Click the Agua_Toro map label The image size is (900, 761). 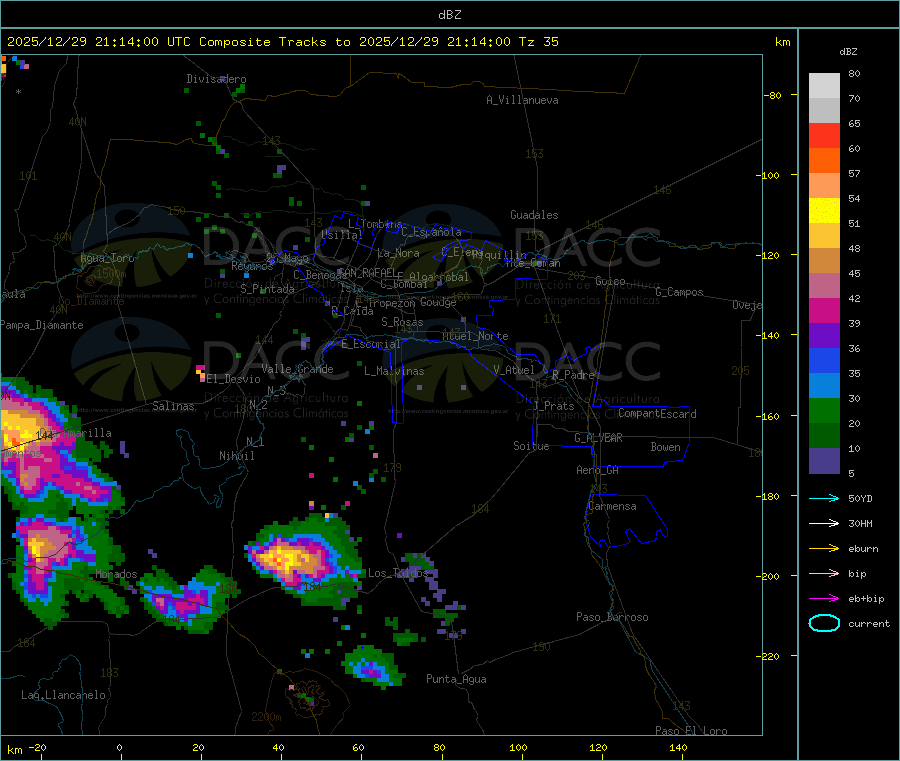tap(107, 258)
